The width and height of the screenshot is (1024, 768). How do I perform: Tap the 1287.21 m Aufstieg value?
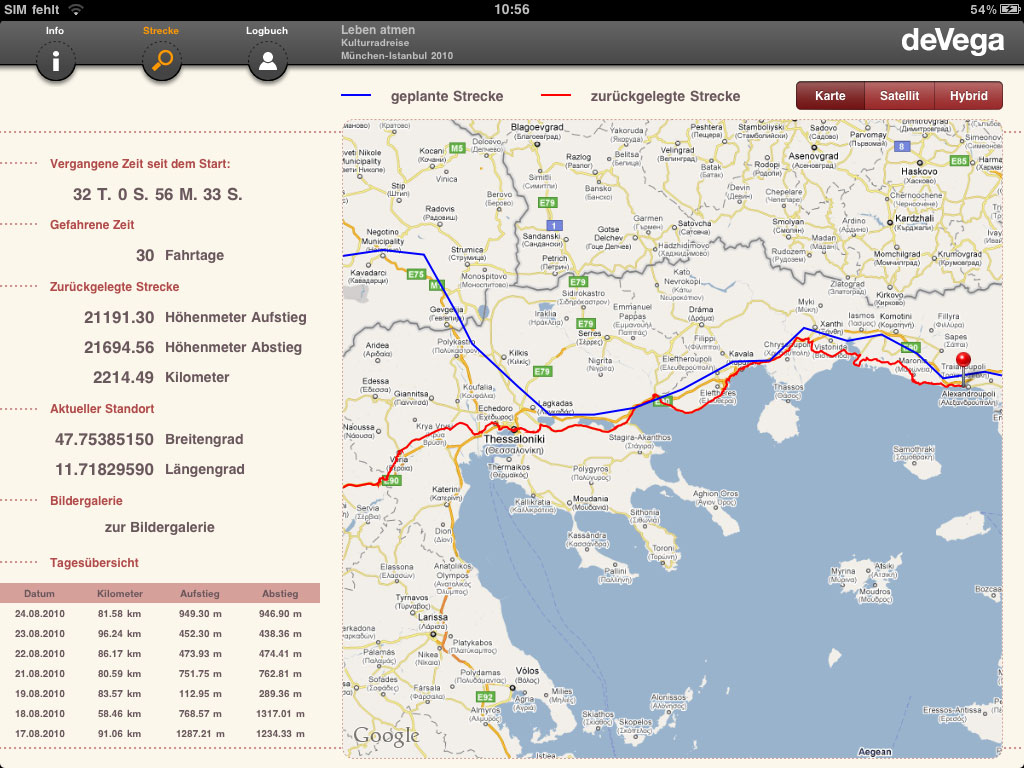click(200, 733)
